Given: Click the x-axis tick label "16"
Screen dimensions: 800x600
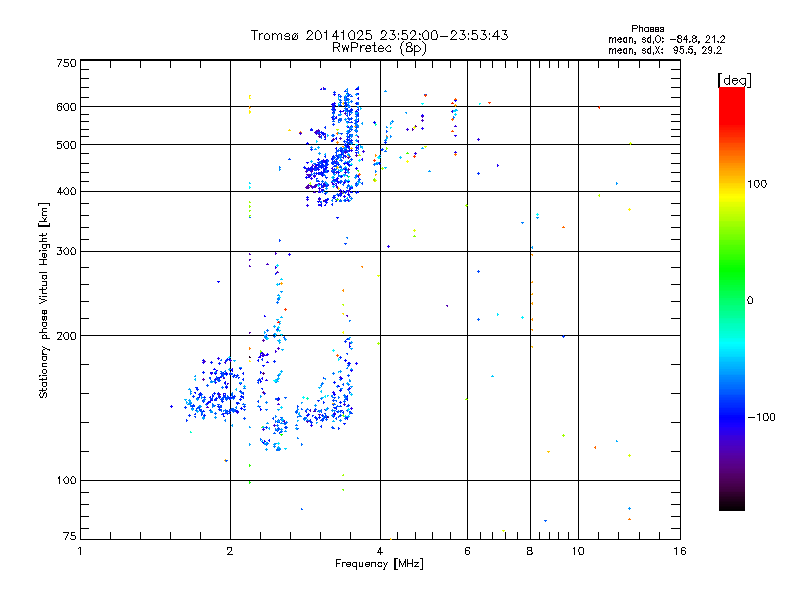Looking at the screenshot, I should 680,551.
